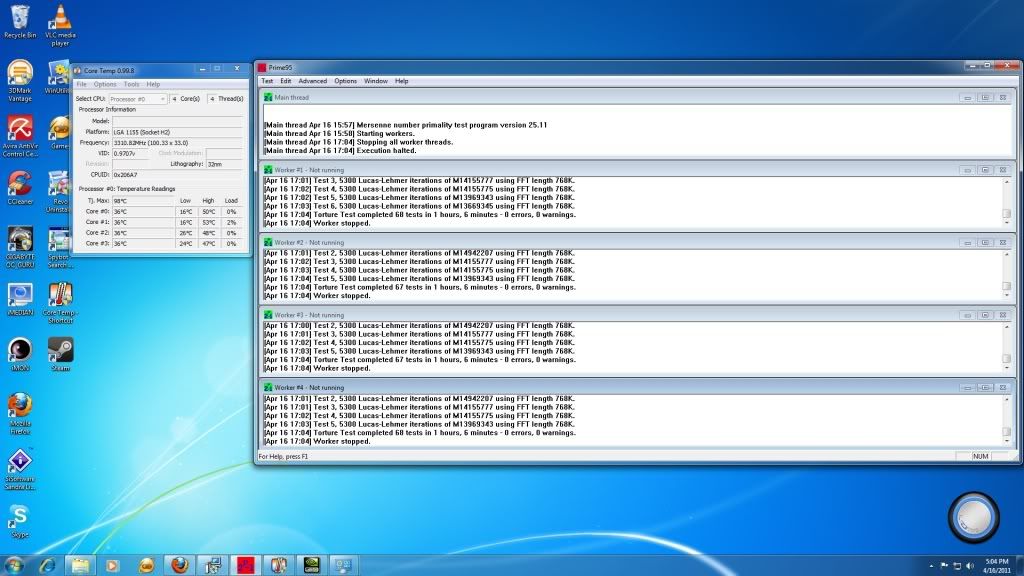The height and width of the screenshot is (576, 1024).
Task: Open Core Temp Tools menu
Action: pos(131,84)
